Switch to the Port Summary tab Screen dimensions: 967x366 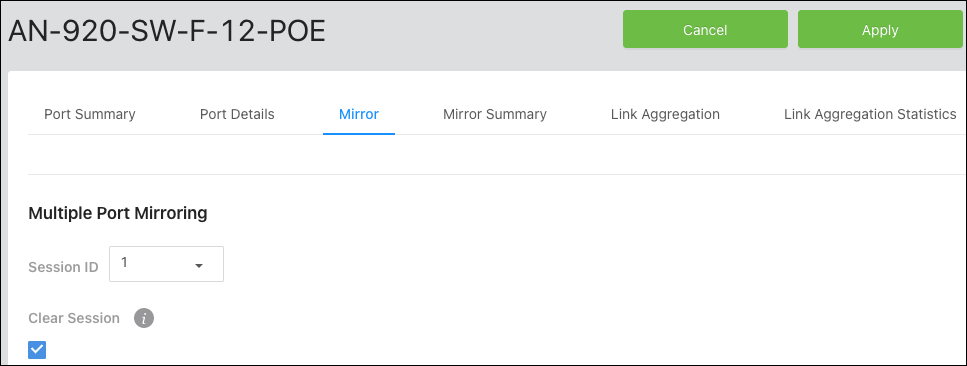click(x=89, y=114)
